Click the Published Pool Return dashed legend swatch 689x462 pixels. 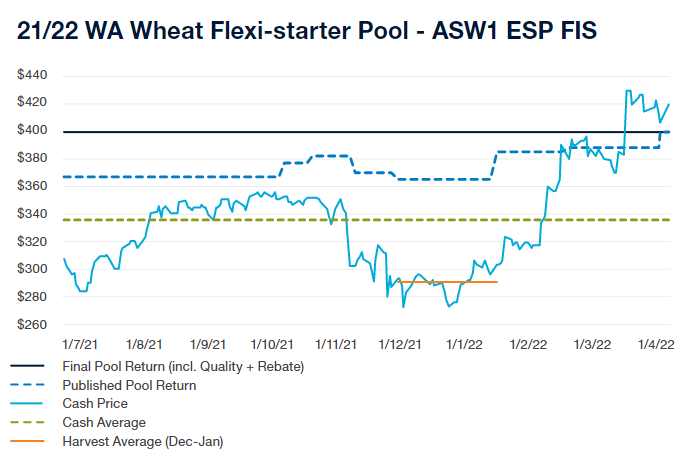30,385
